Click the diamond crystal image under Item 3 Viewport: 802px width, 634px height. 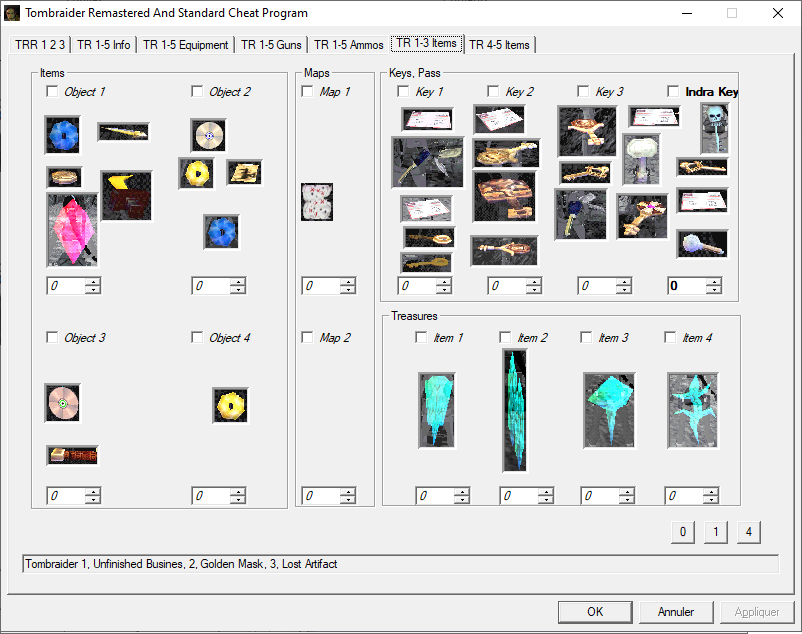coord(609,411)
